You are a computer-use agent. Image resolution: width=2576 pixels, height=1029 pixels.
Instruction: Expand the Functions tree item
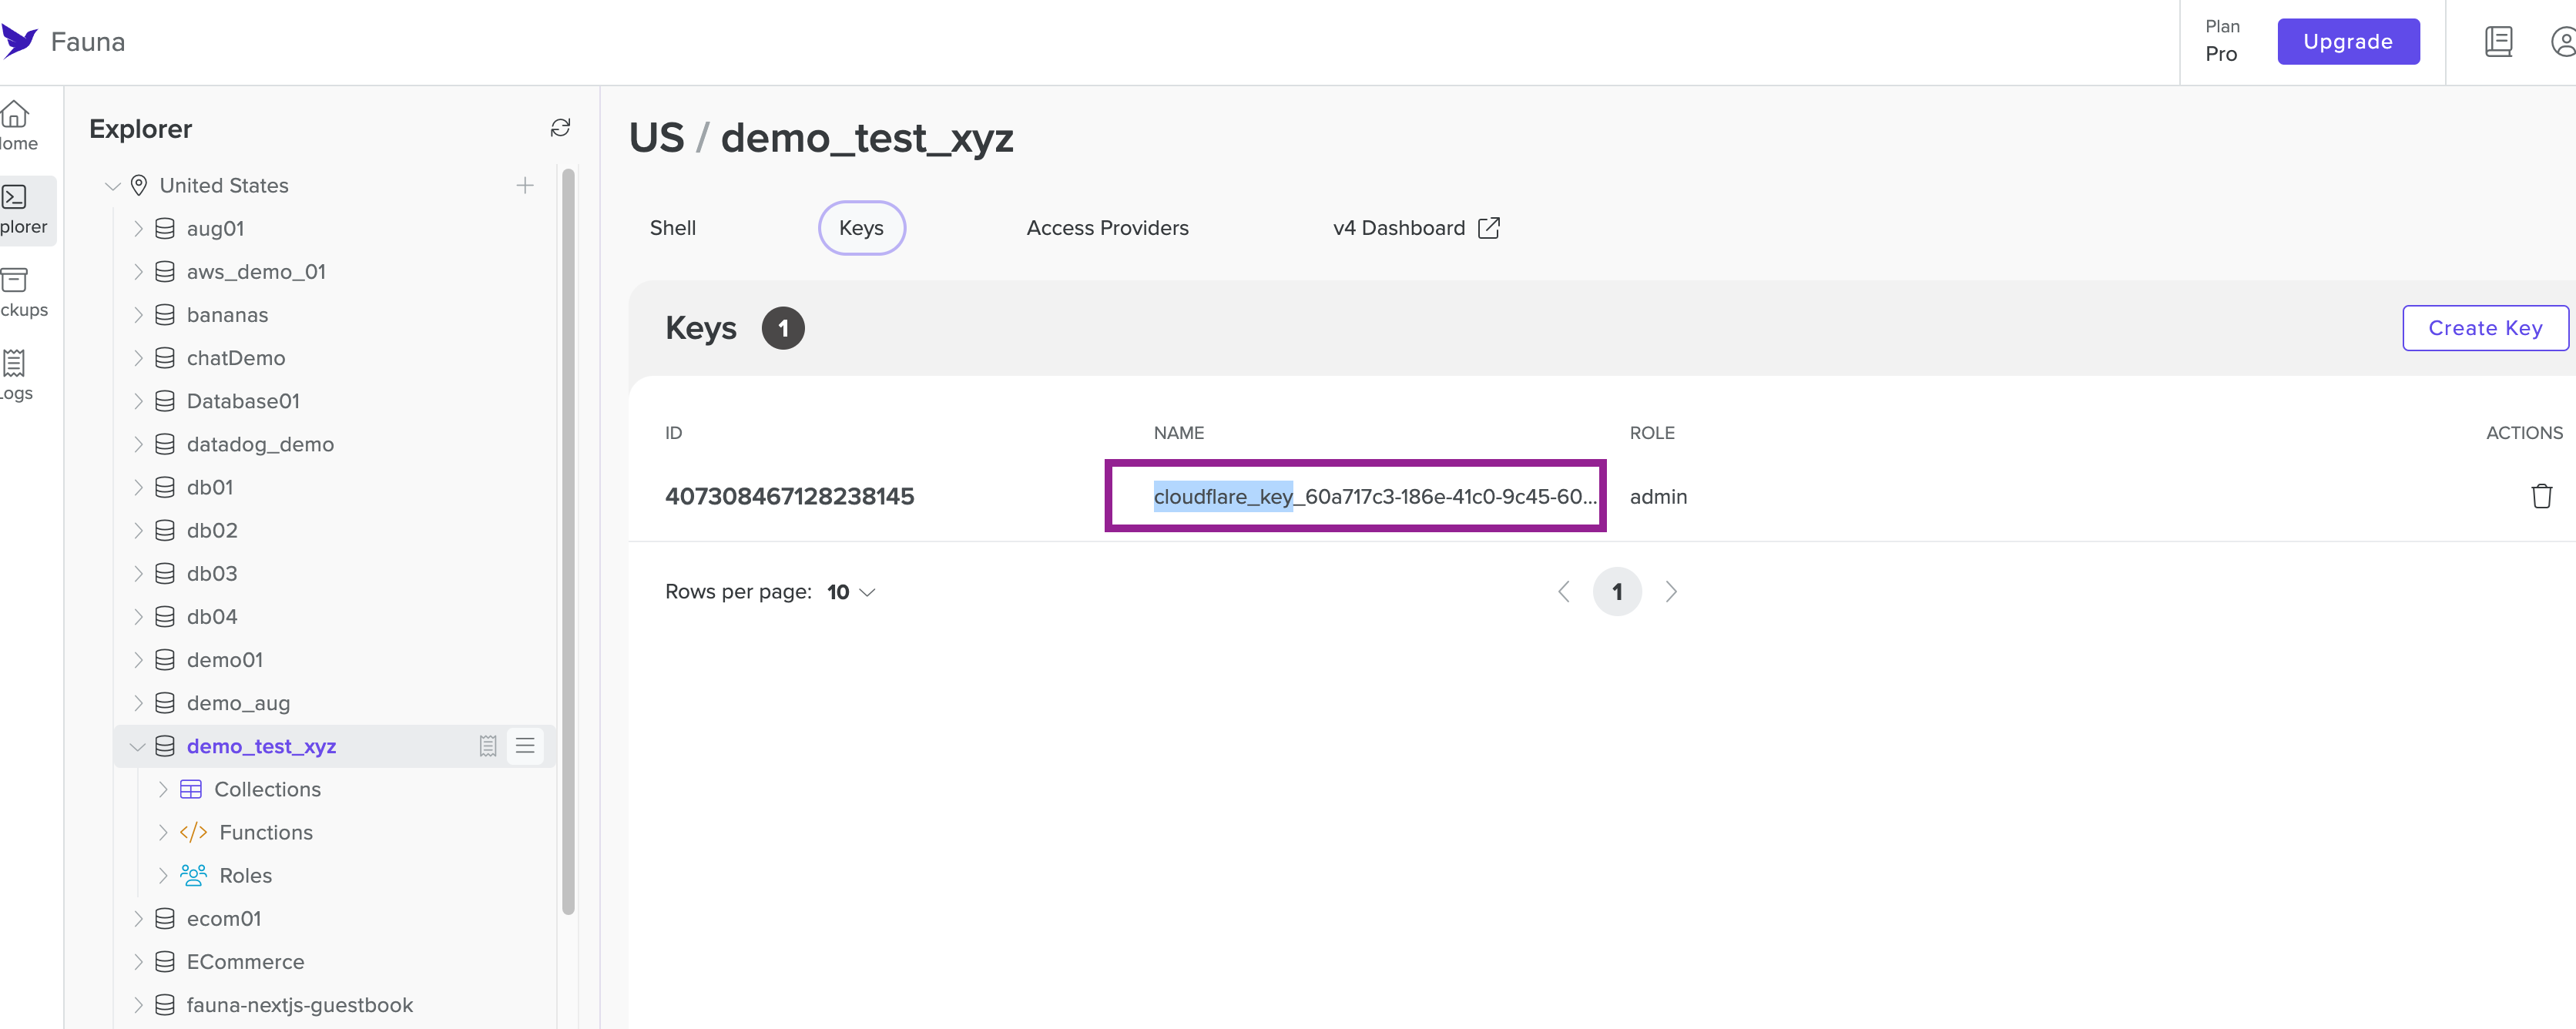(x=159, y=830)
